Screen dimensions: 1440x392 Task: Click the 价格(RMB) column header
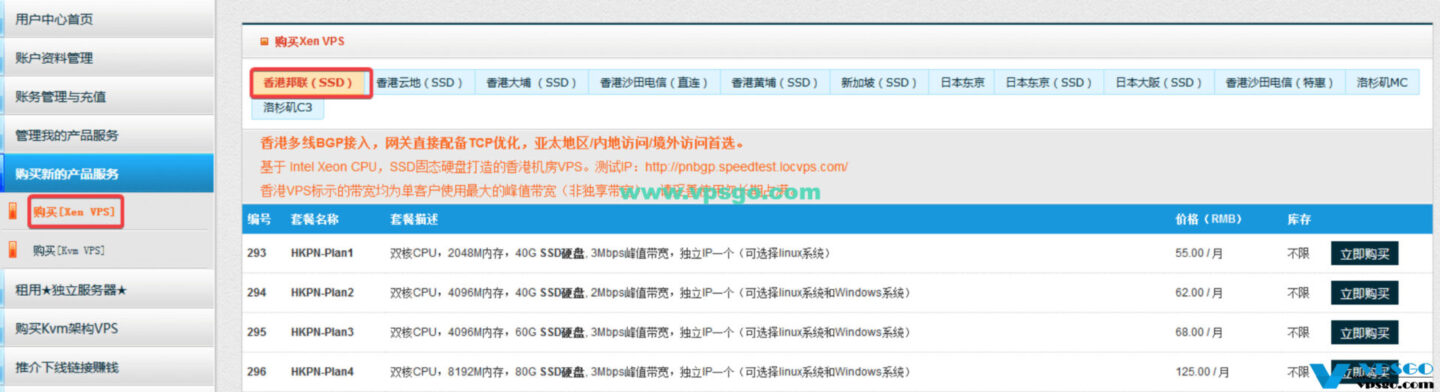point(1208,219)
